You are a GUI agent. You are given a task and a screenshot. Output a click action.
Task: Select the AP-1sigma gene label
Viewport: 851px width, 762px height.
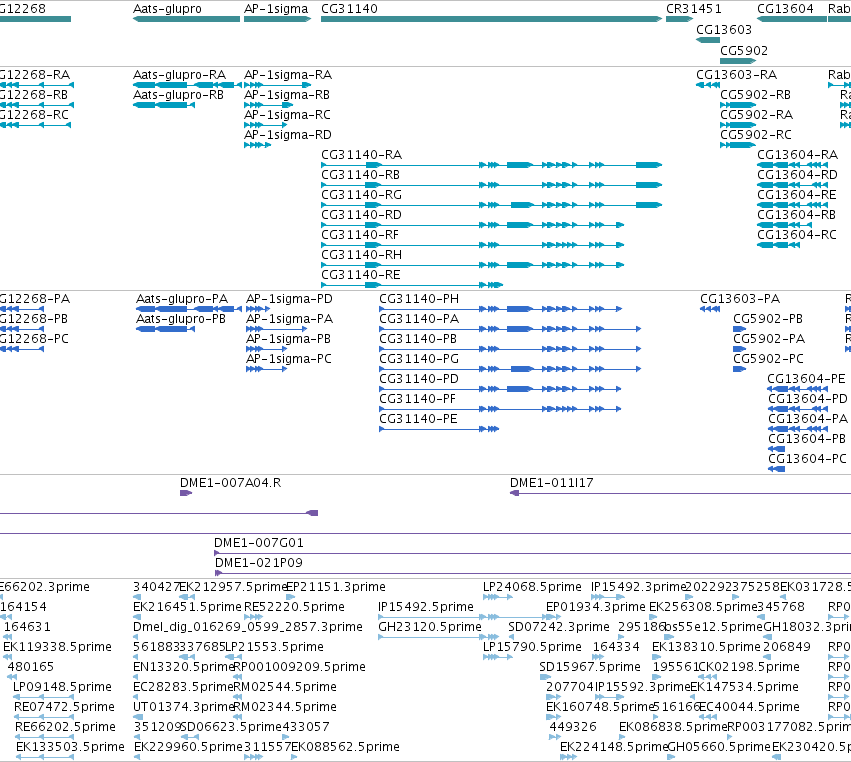click(276, 9)
